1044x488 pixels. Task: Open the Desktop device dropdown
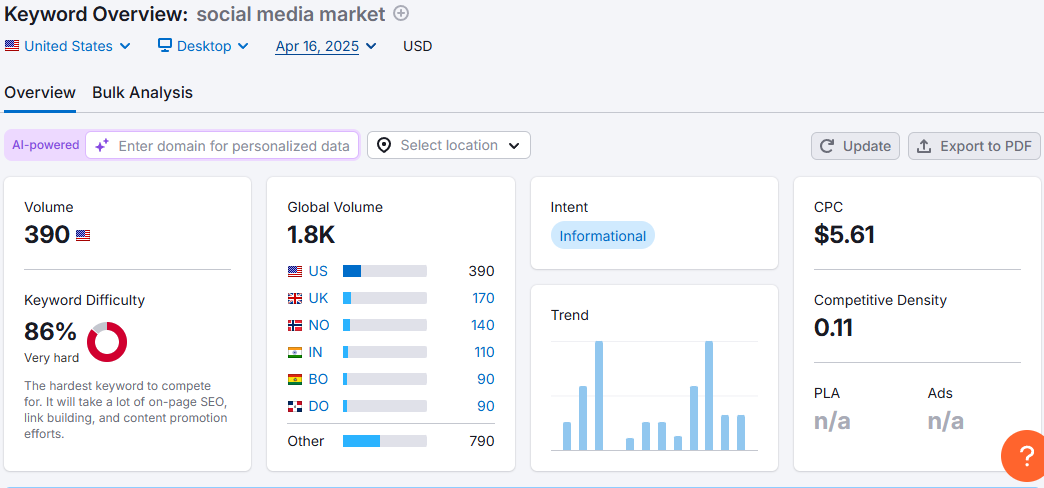(203, 46)
